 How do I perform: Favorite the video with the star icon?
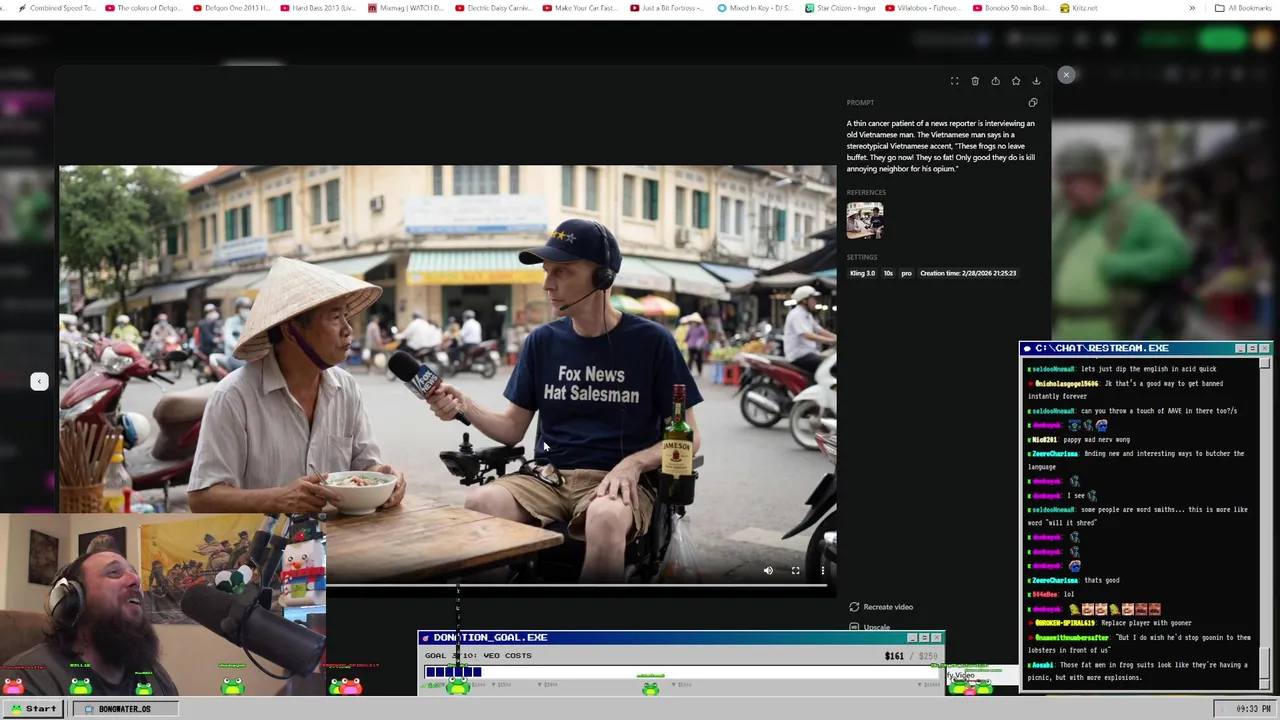point(1016,81)
